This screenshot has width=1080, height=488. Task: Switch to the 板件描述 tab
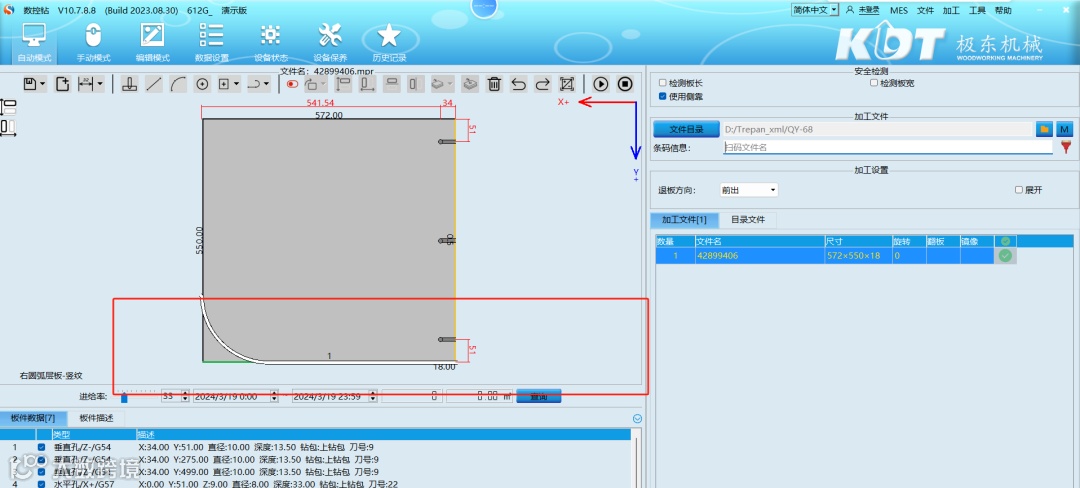pyautogui.click(x=96, y=418)
